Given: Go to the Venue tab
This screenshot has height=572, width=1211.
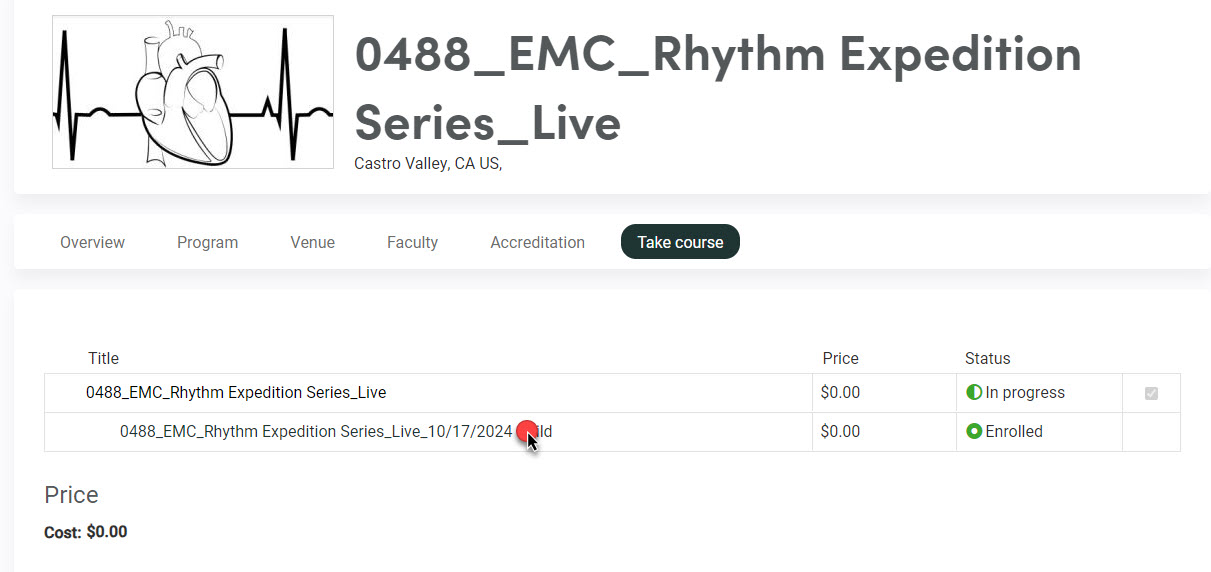Looking at the screenshot, I should pyautogui.click(x=312, y=242).
